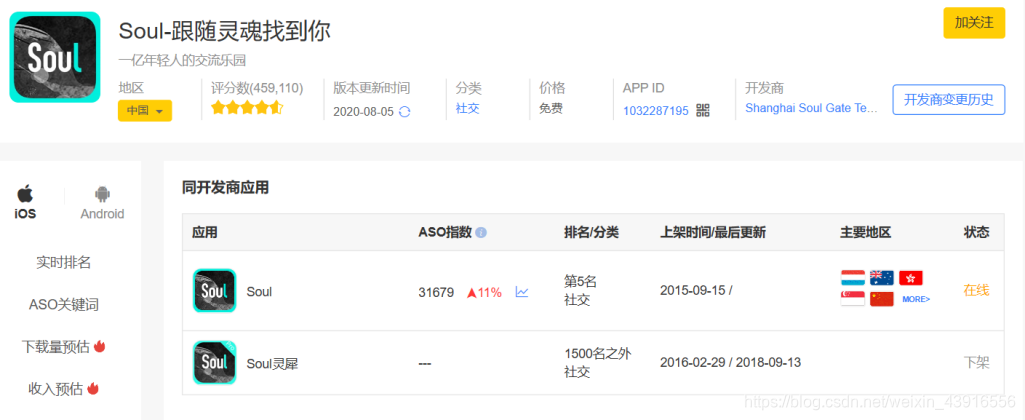
Task: Click the 加关注 follow button
Action: tap(973, 23)
